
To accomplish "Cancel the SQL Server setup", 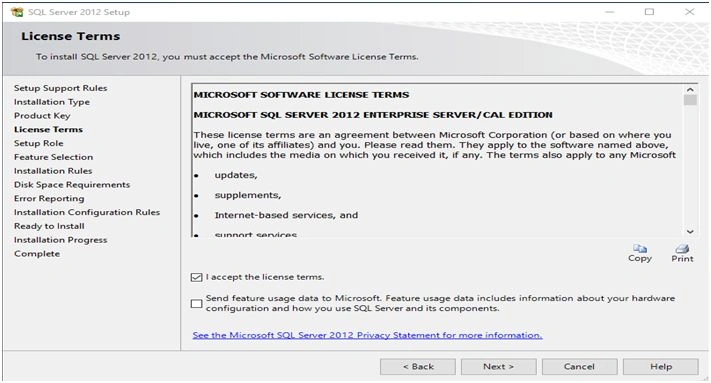I will (x=579, y=367).
